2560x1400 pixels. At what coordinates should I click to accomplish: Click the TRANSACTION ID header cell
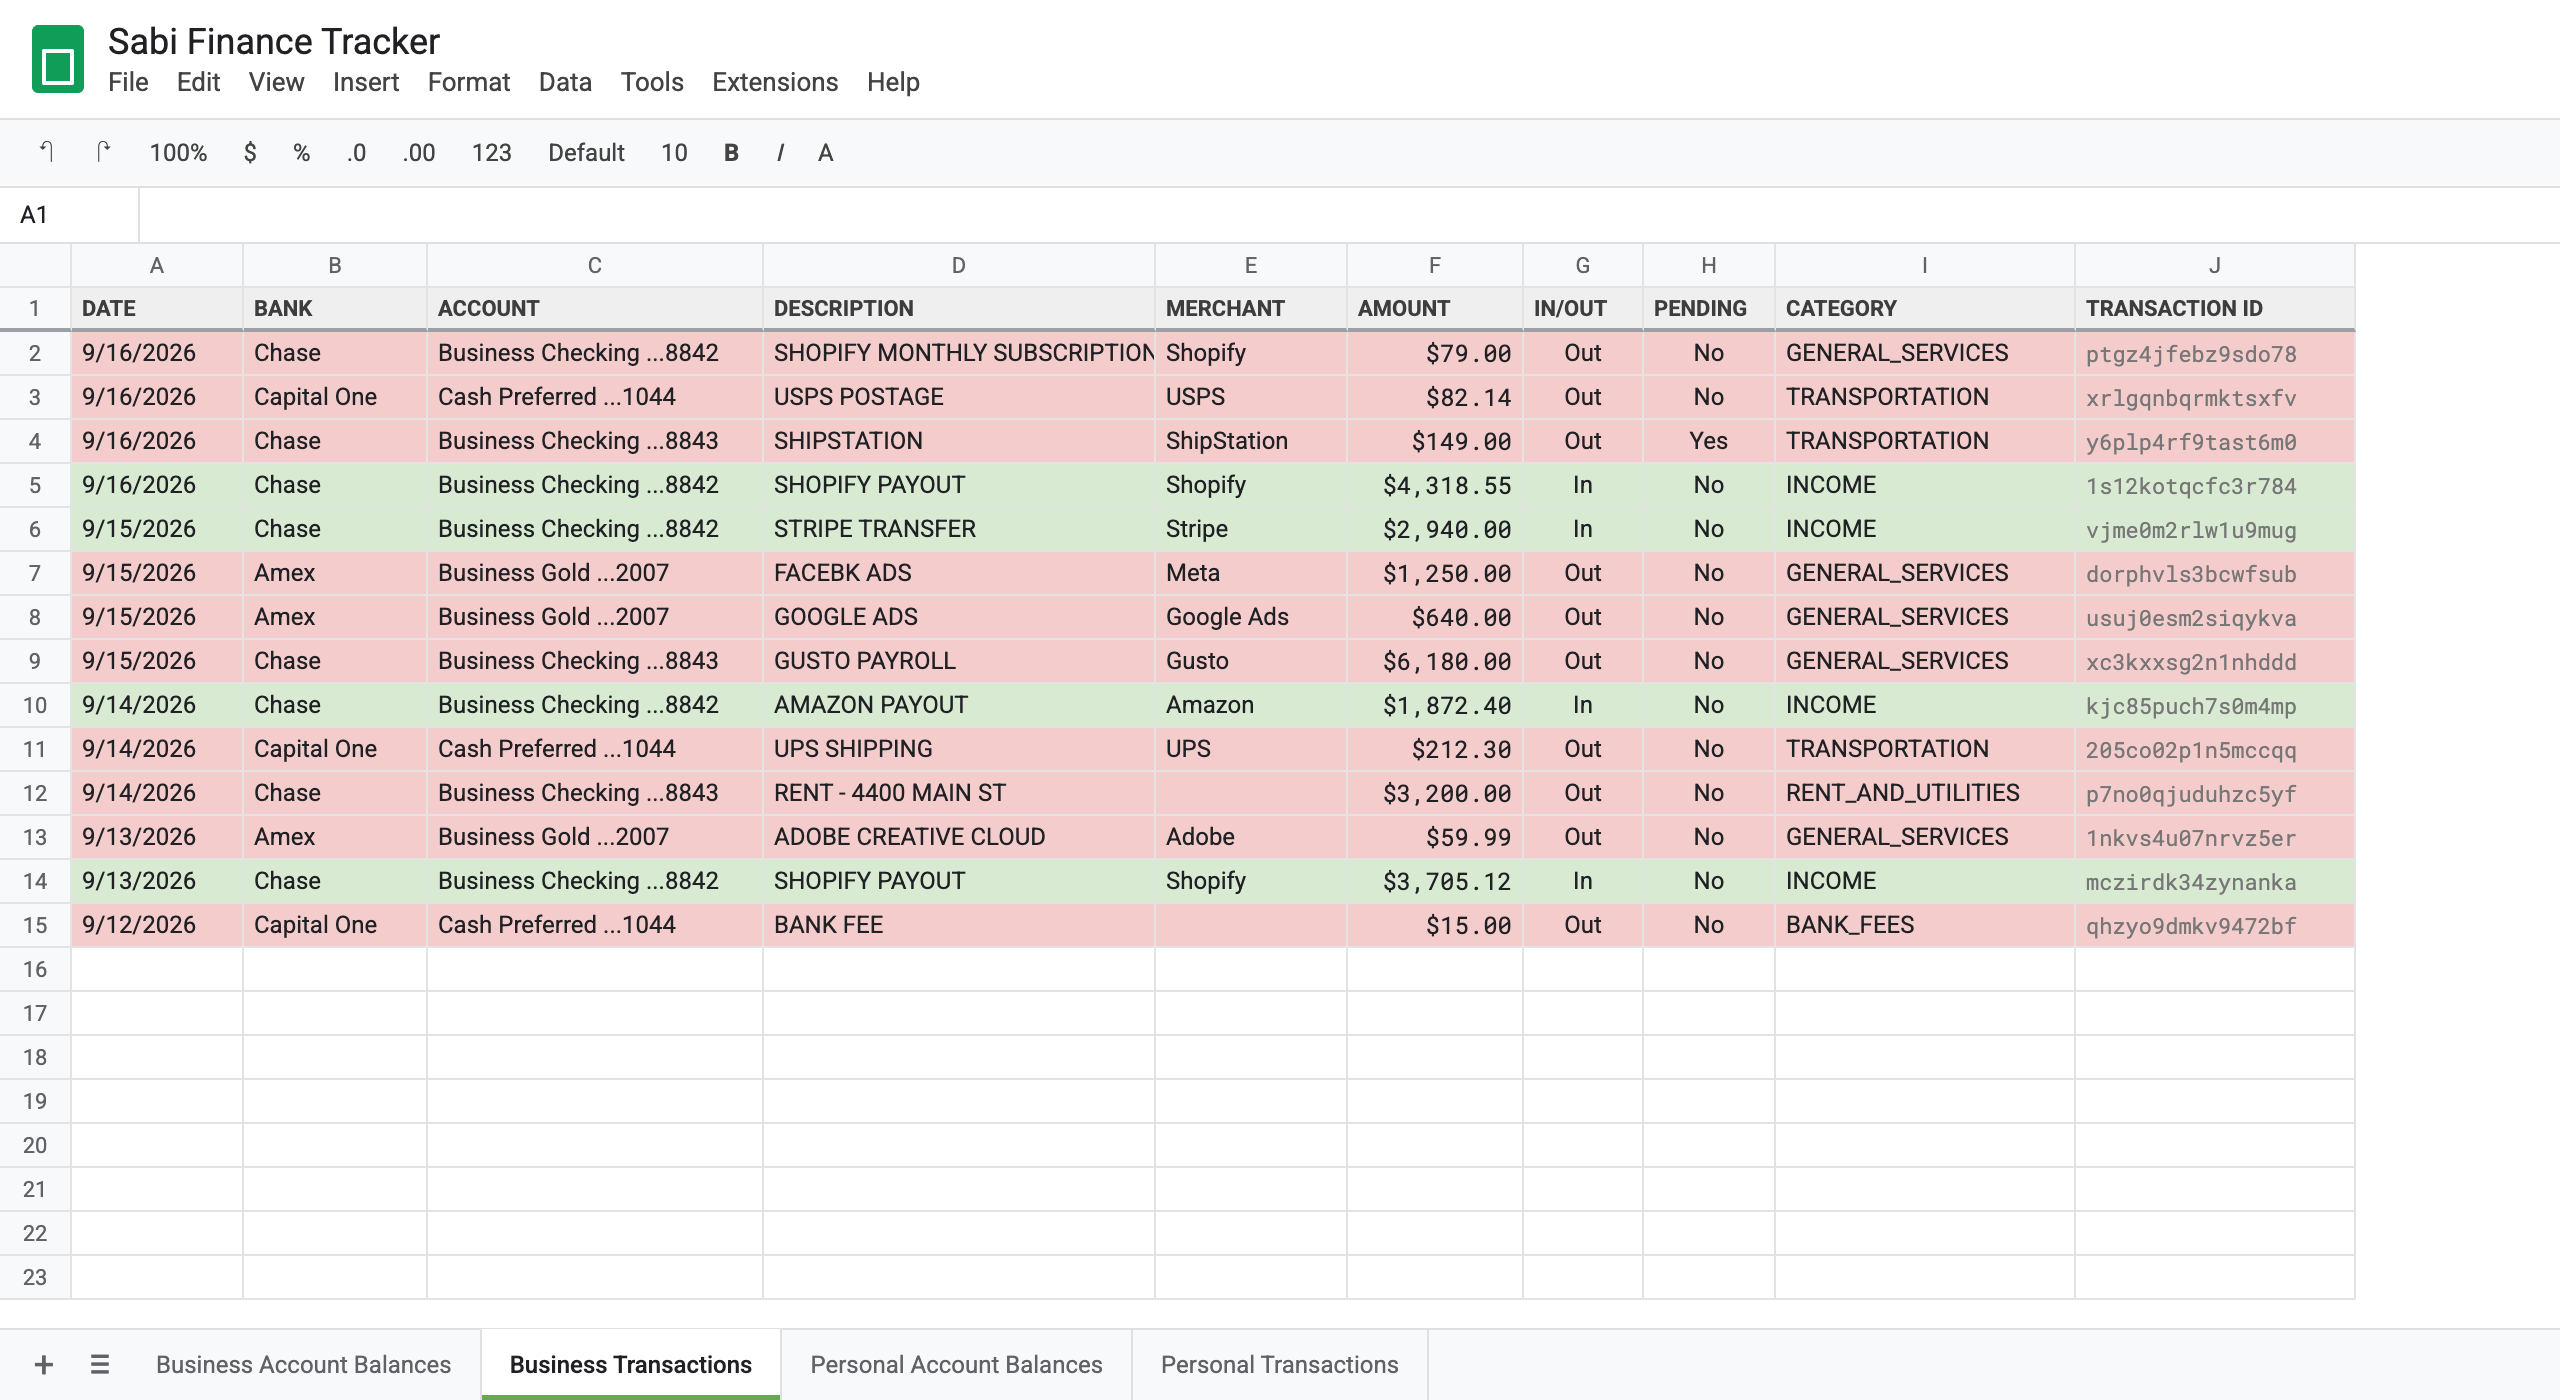coord(2215,308)
